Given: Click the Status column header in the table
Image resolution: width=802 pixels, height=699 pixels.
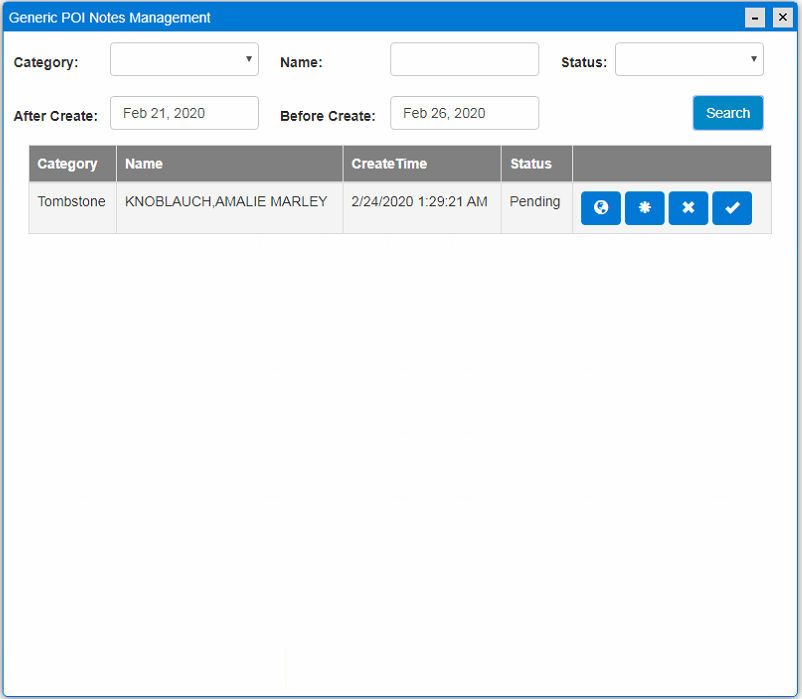Looking at the screenshot, I should (x=531, y=164).
